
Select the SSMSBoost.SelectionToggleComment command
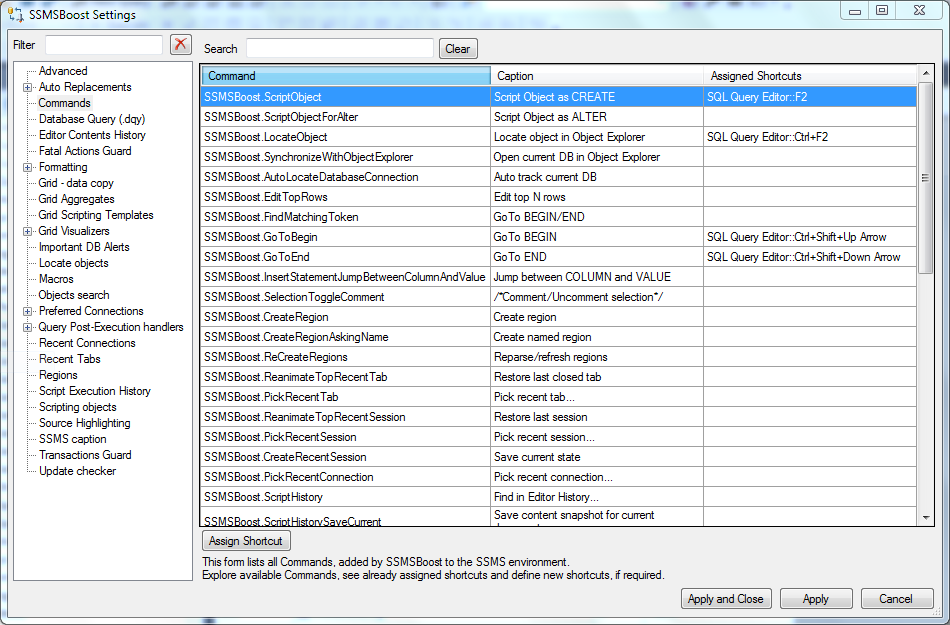coord(559,297)
